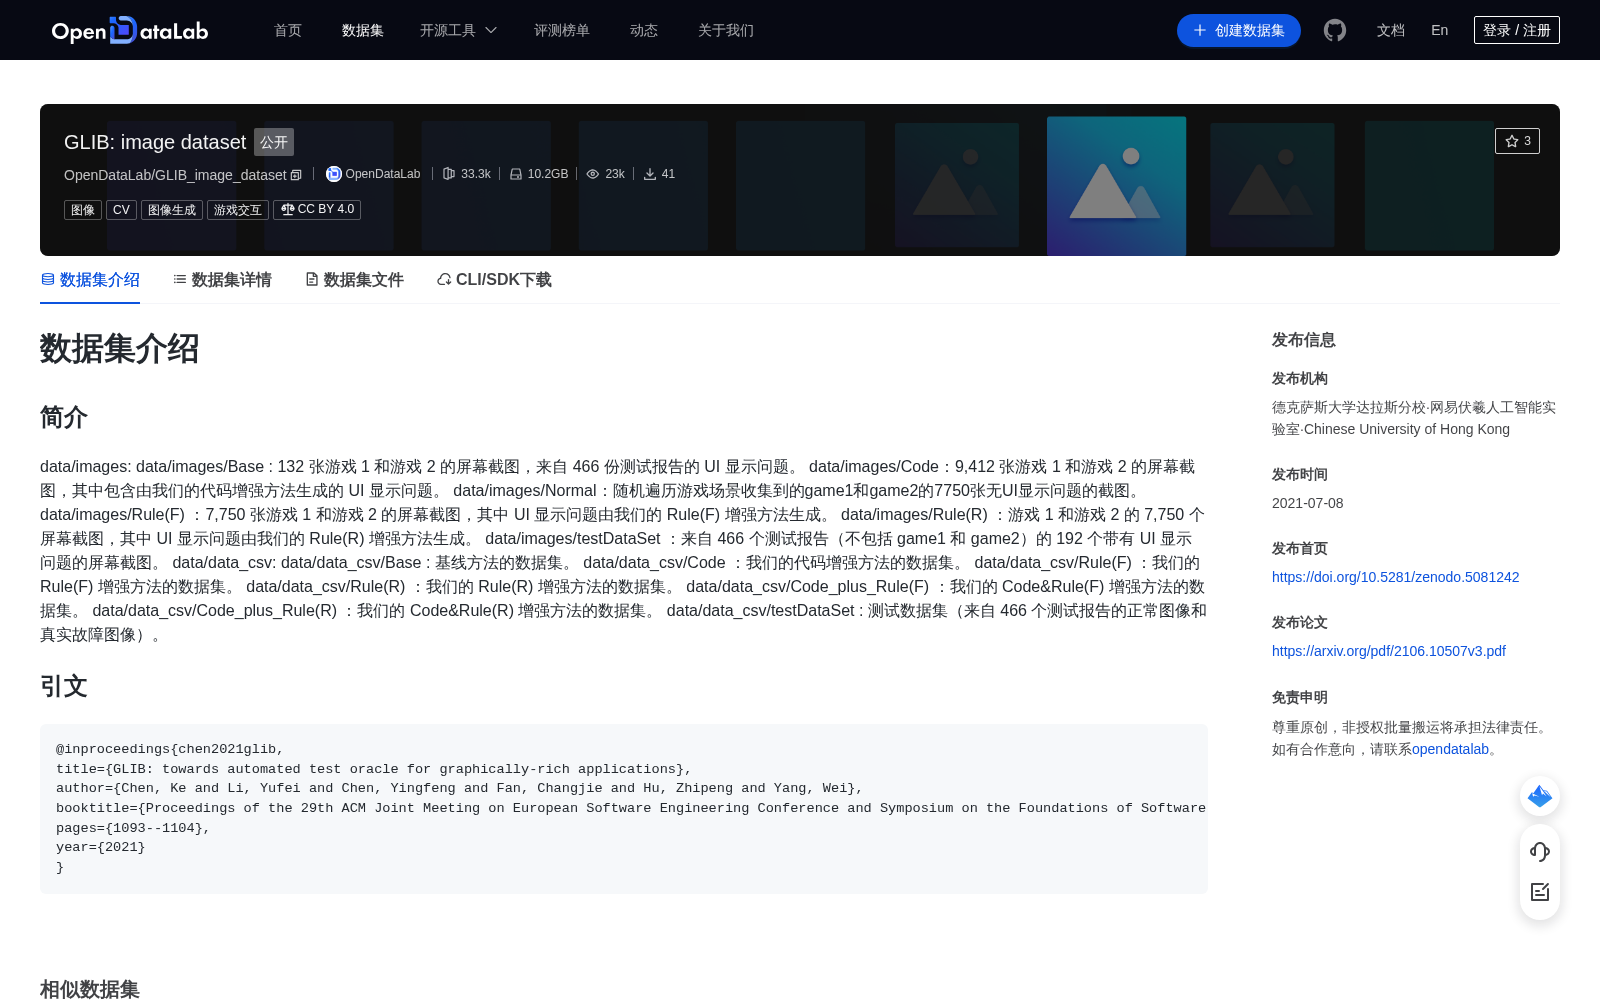
Task: Click the download count icon showing 41
Action: [x=650, y=174]
